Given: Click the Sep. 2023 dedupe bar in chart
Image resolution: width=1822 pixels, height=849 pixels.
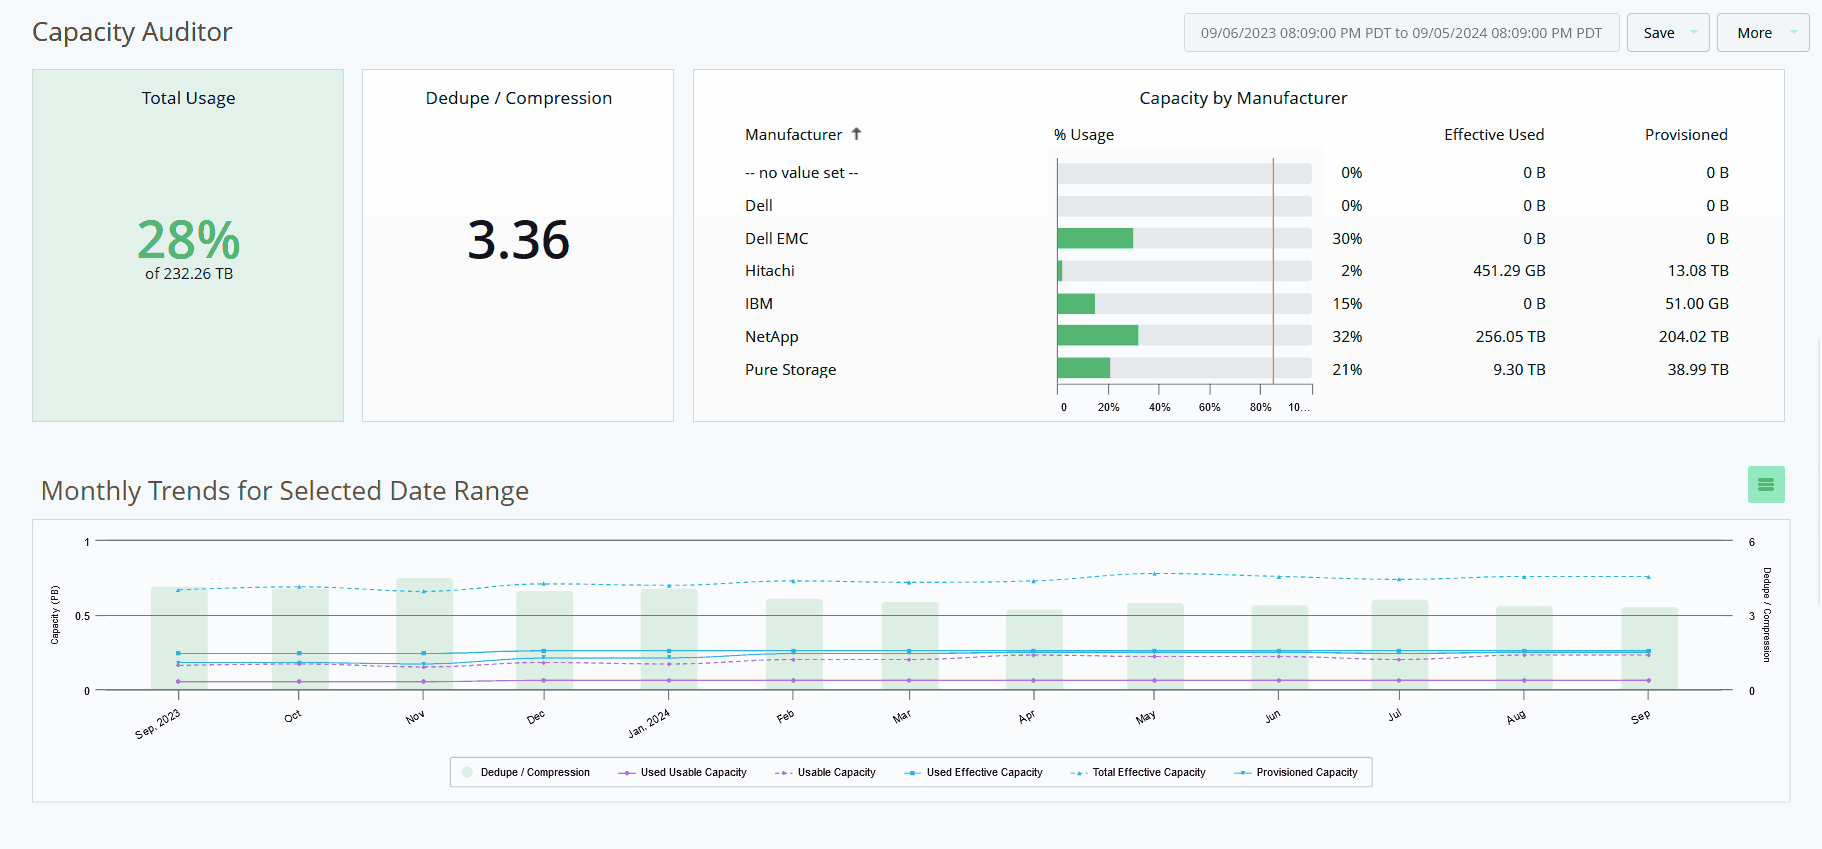Looking at the screenshot, I should (179, 638).
